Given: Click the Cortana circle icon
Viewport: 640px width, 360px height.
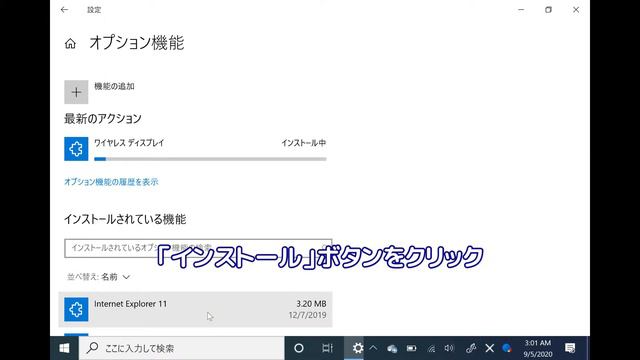Looking at the screenshot, I should pyautogui.click(x=299, y=348).
